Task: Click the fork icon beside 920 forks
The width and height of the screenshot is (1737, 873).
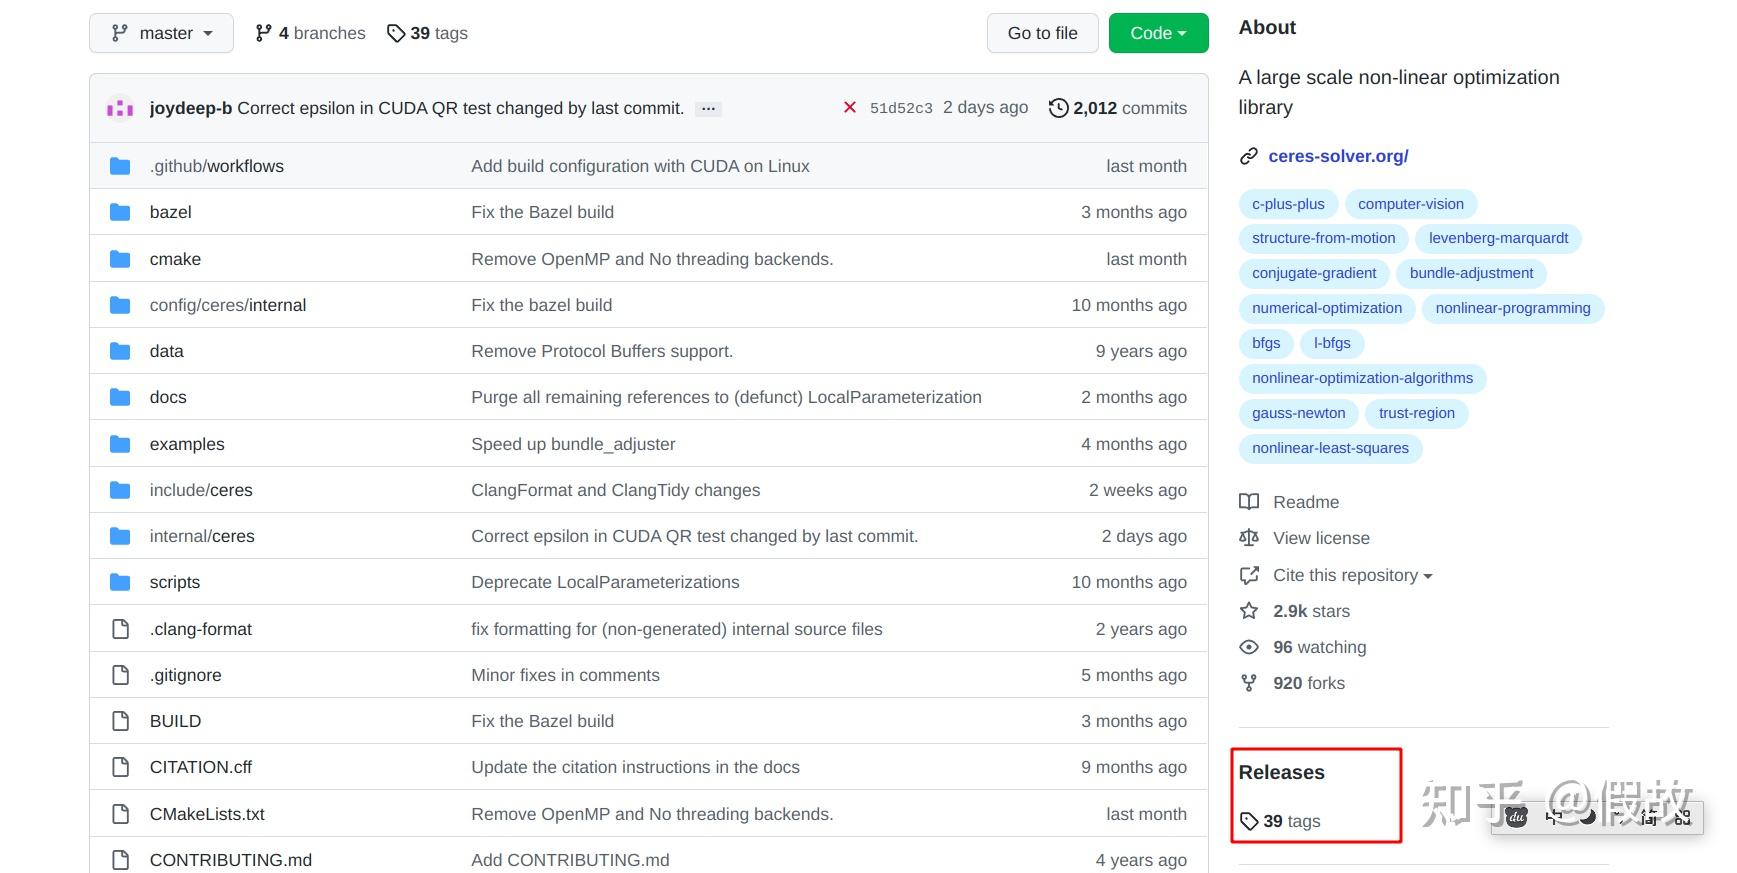Action: [x=1249, y=683]
